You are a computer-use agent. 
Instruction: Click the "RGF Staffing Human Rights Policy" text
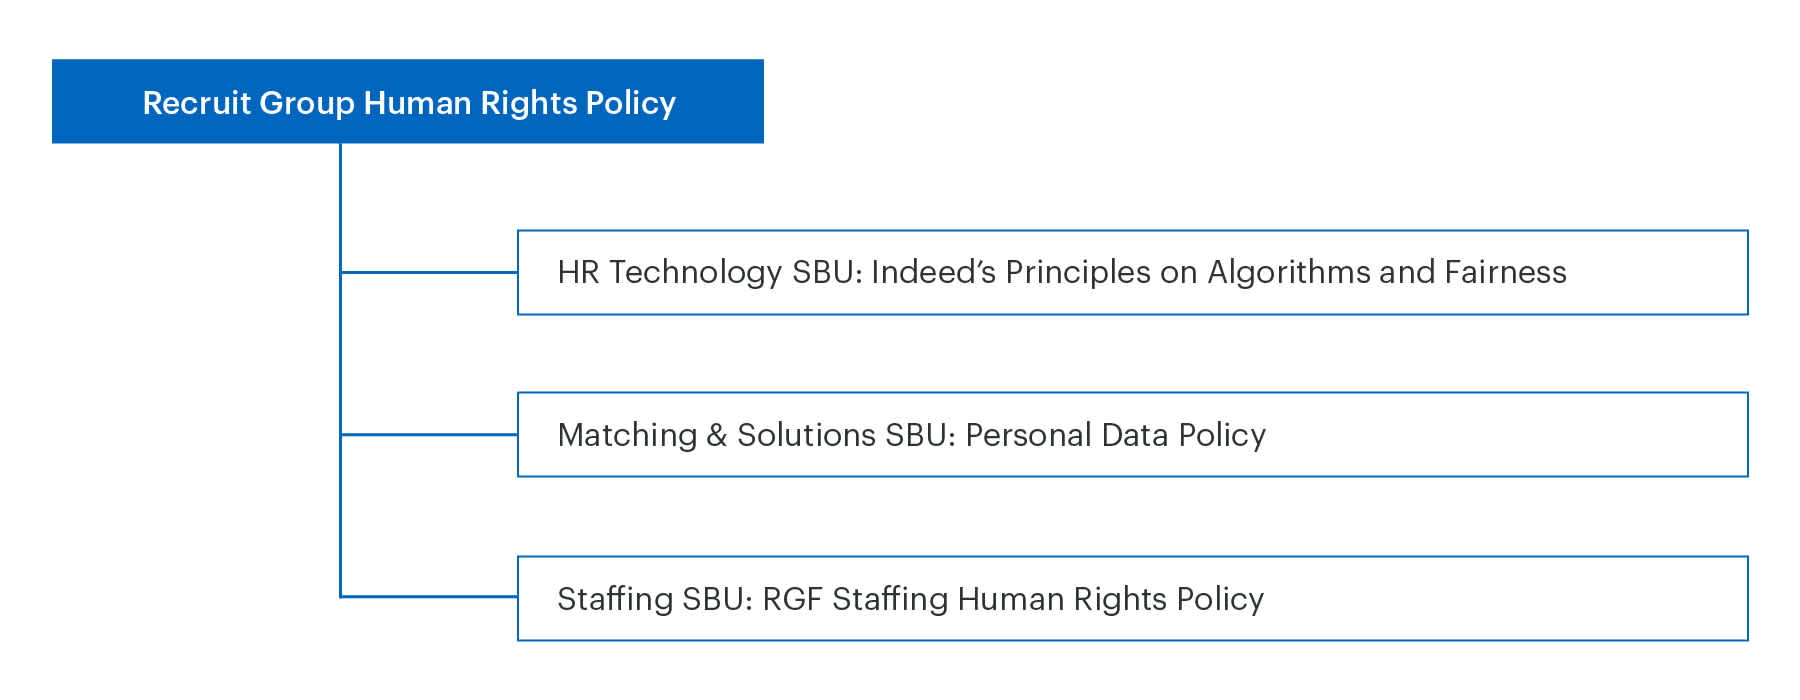coord(1012,598)
